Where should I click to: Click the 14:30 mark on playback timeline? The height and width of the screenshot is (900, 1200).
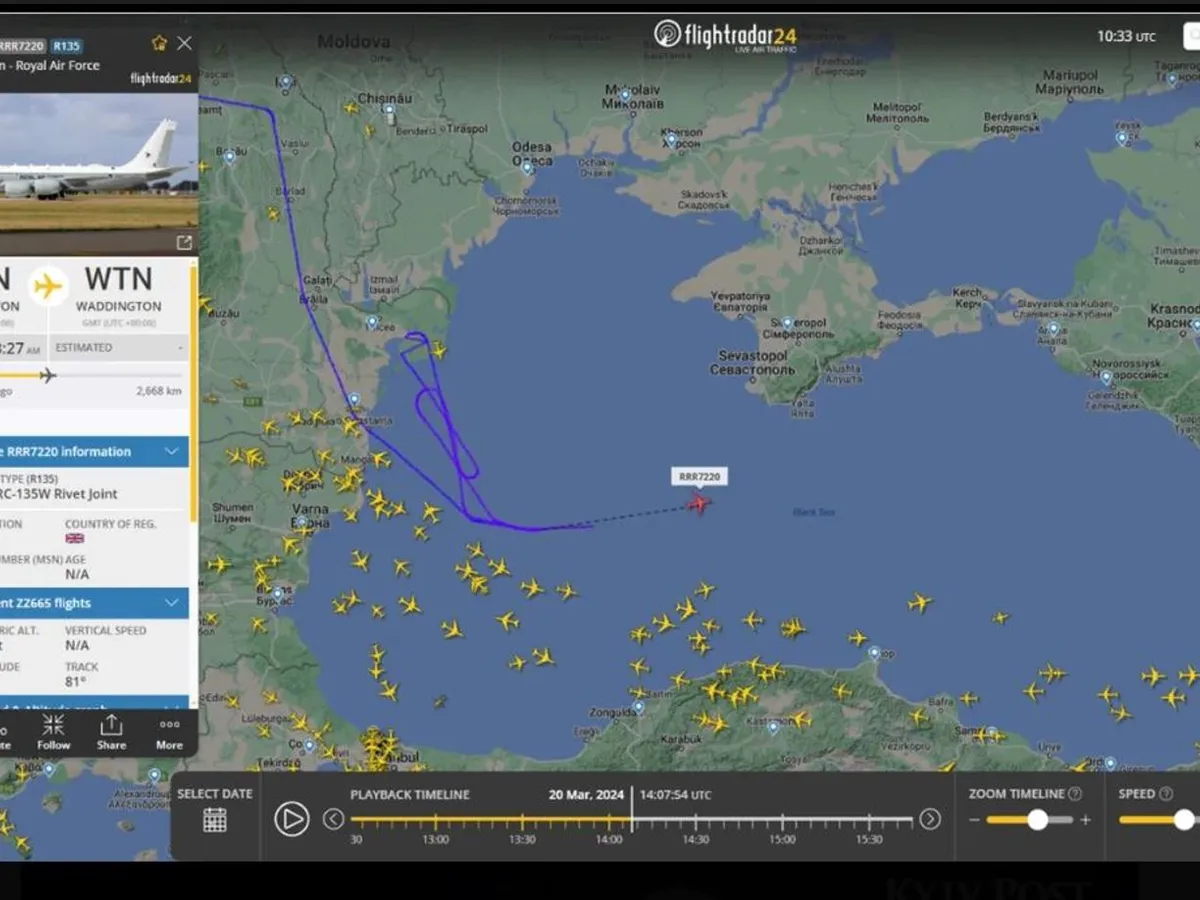[696, 821]
